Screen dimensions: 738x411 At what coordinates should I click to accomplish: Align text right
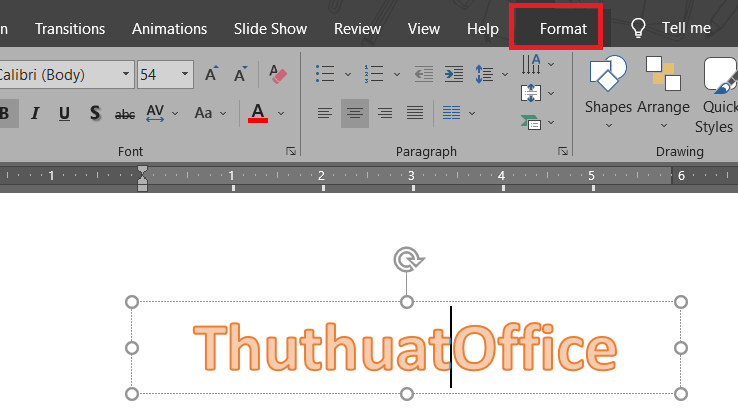pos(385,113)
